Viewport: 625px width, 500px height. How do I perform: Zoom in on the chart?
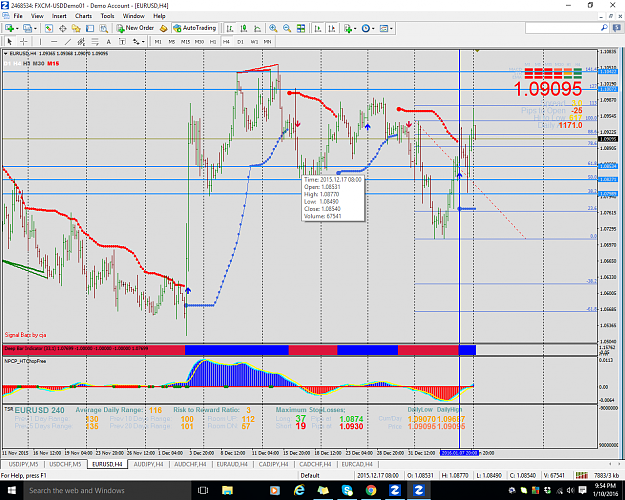point(273,28)
